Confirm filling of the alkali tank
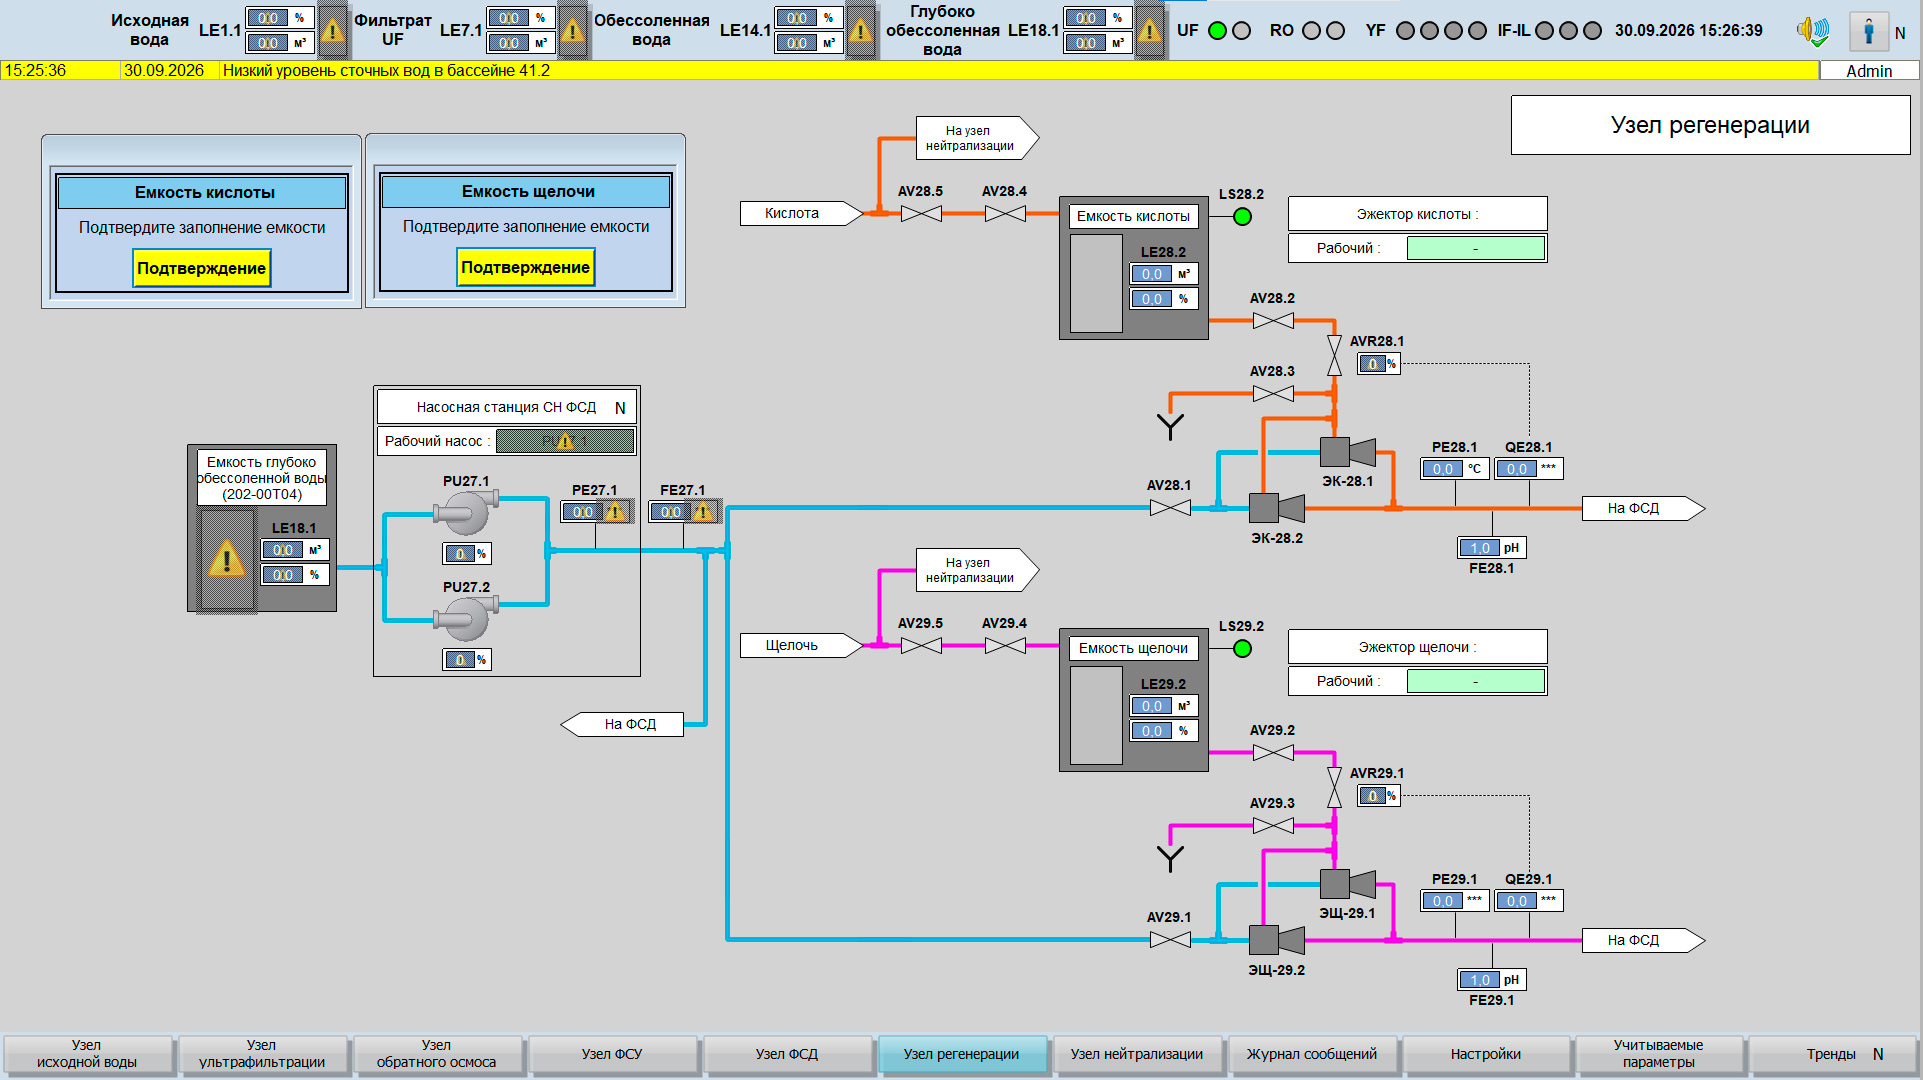 pos(526,267)
